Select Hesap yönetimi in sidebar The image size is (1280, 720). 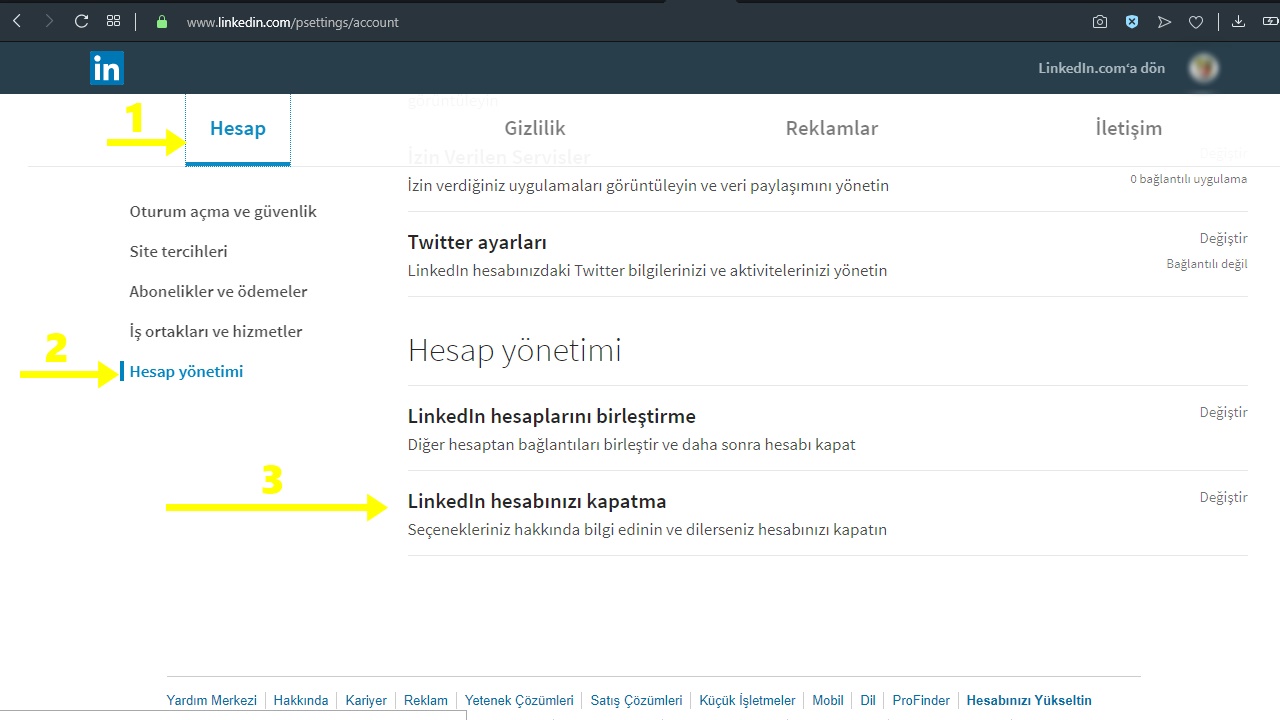pos(186,371)
